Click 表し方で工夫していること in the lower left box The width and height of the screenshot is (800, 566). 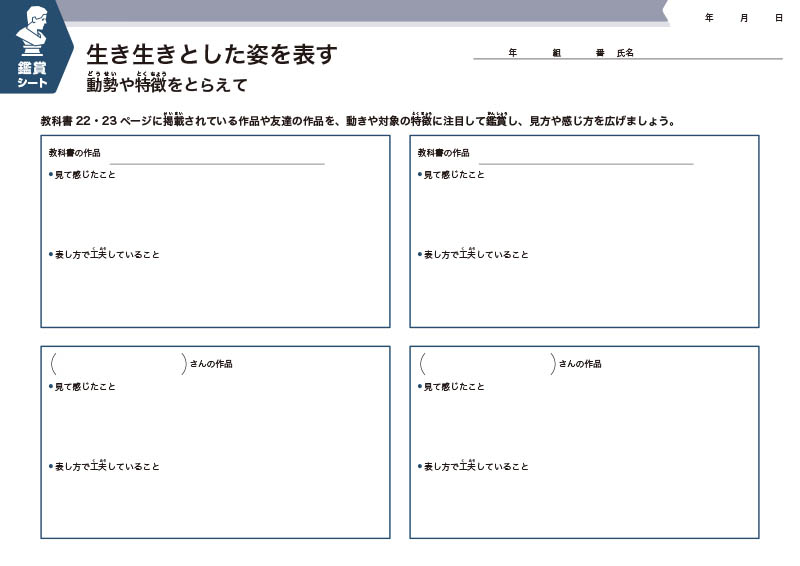106,466
